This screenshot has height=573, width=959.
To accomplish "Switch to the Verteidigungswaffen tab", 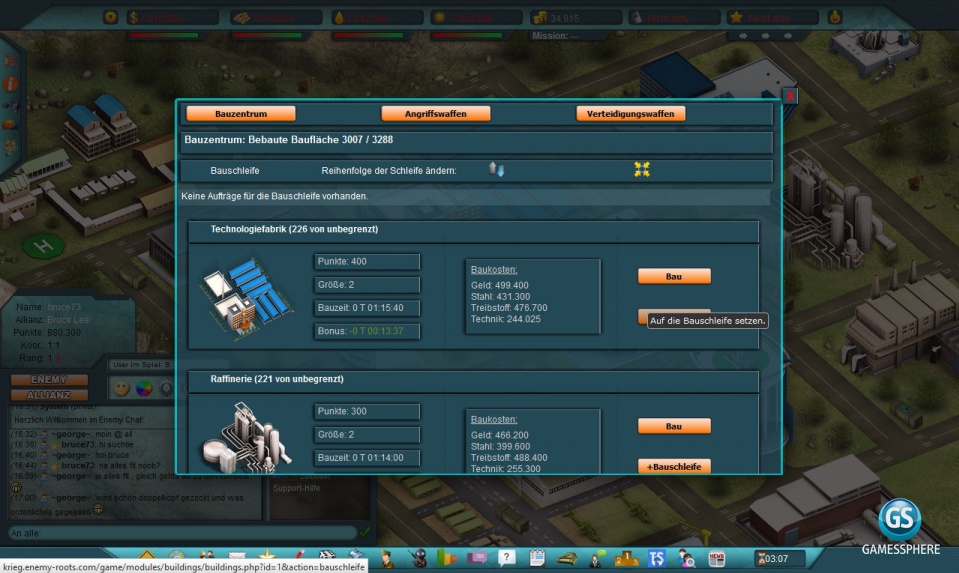I will [630, 114].
